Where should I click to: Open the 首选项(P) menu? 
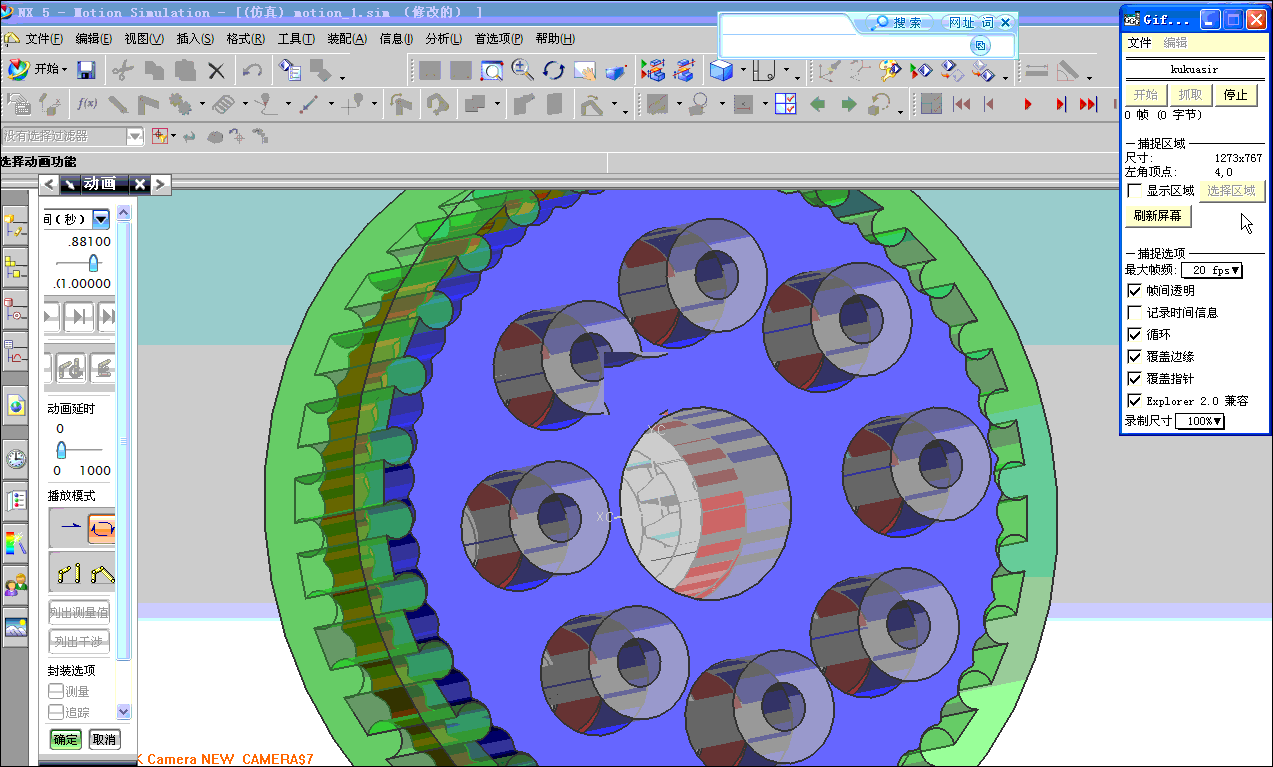(499, 39)
